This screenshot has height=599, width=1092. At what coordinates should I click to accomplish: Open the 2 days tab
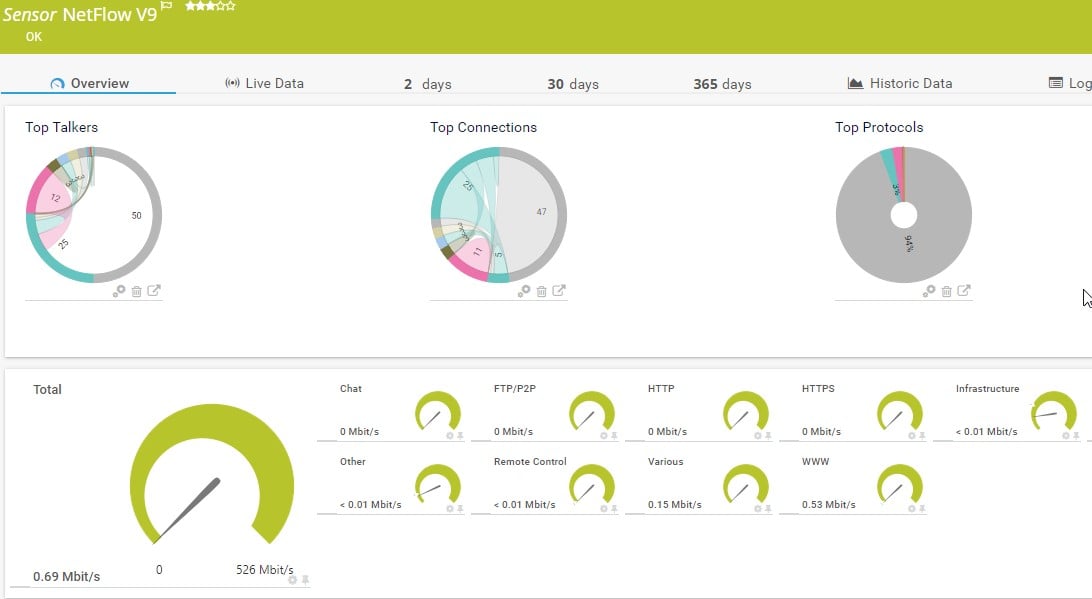(x=428, y=84)
